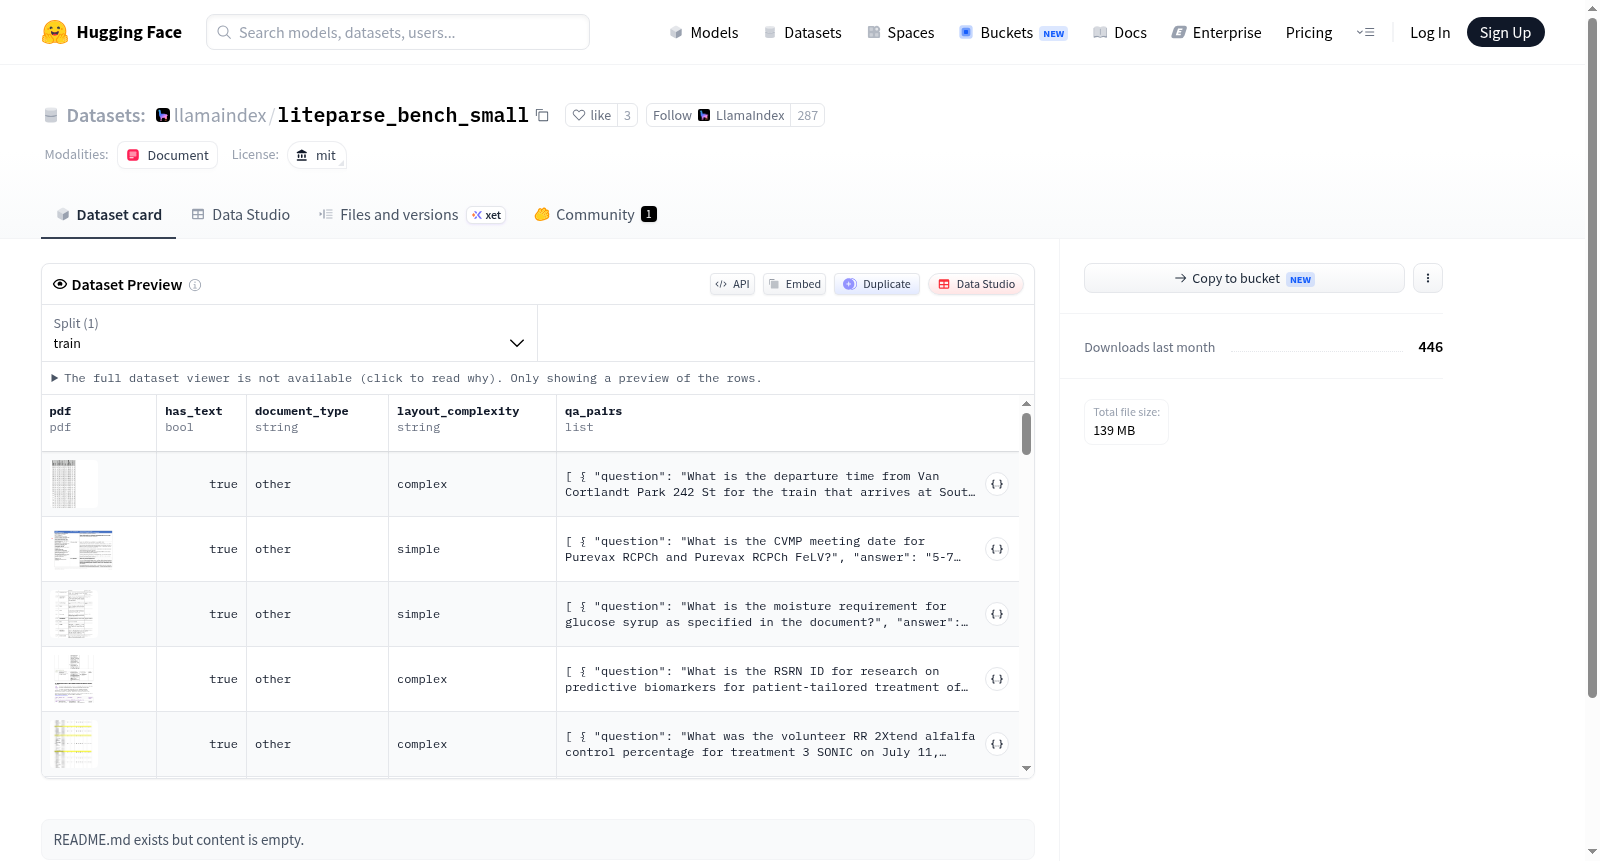Click the like heart button

pyautogui.click(x=592, y=115)
